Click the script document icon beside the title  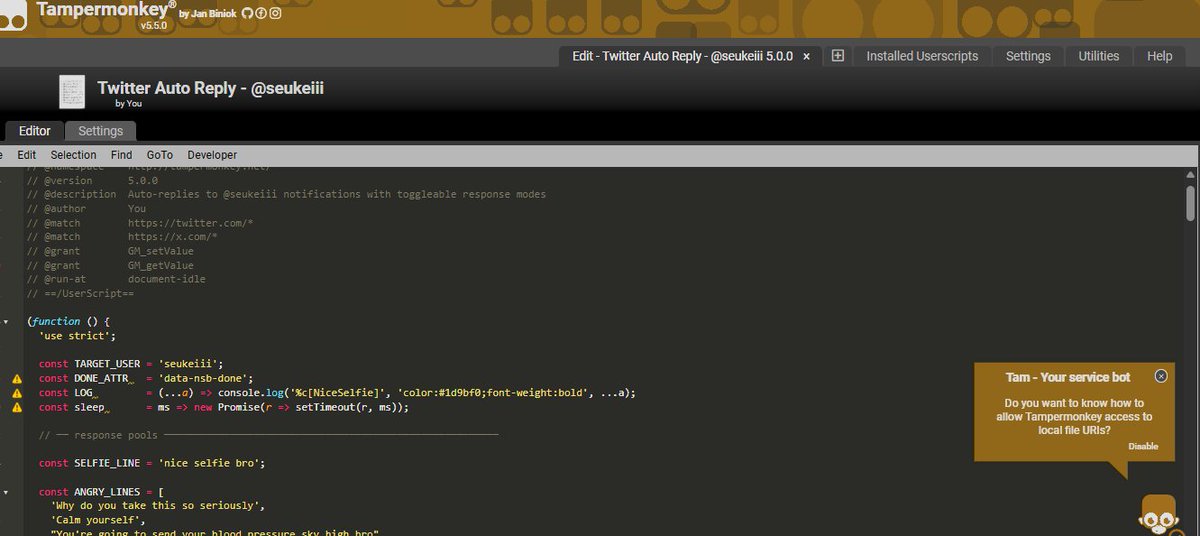click(x=72, y=92)
